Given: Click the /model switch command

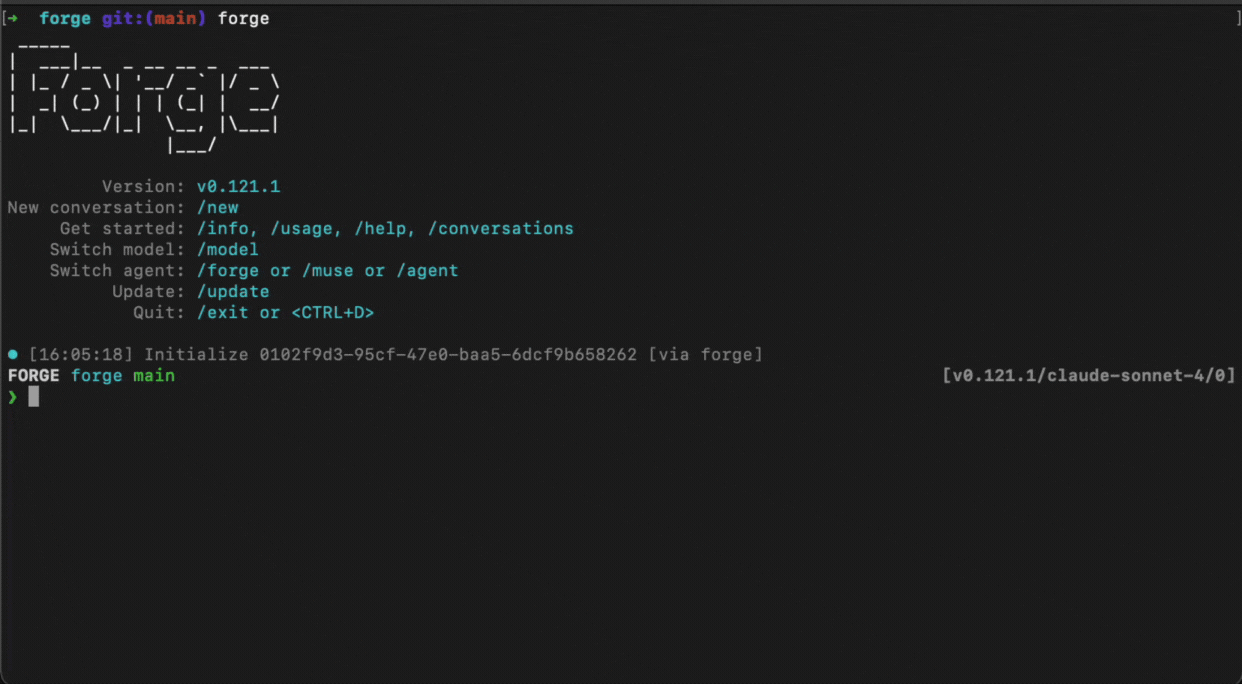Looking at the screenshot, I should pyautogui.click(x=227, y=249).
